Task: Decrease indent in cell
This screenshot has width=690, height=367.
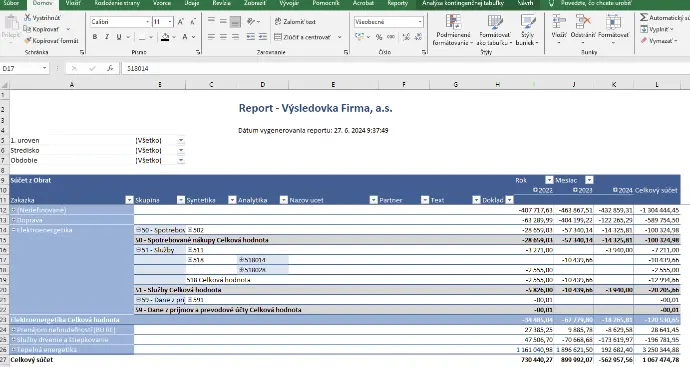Action: point(250,37)
